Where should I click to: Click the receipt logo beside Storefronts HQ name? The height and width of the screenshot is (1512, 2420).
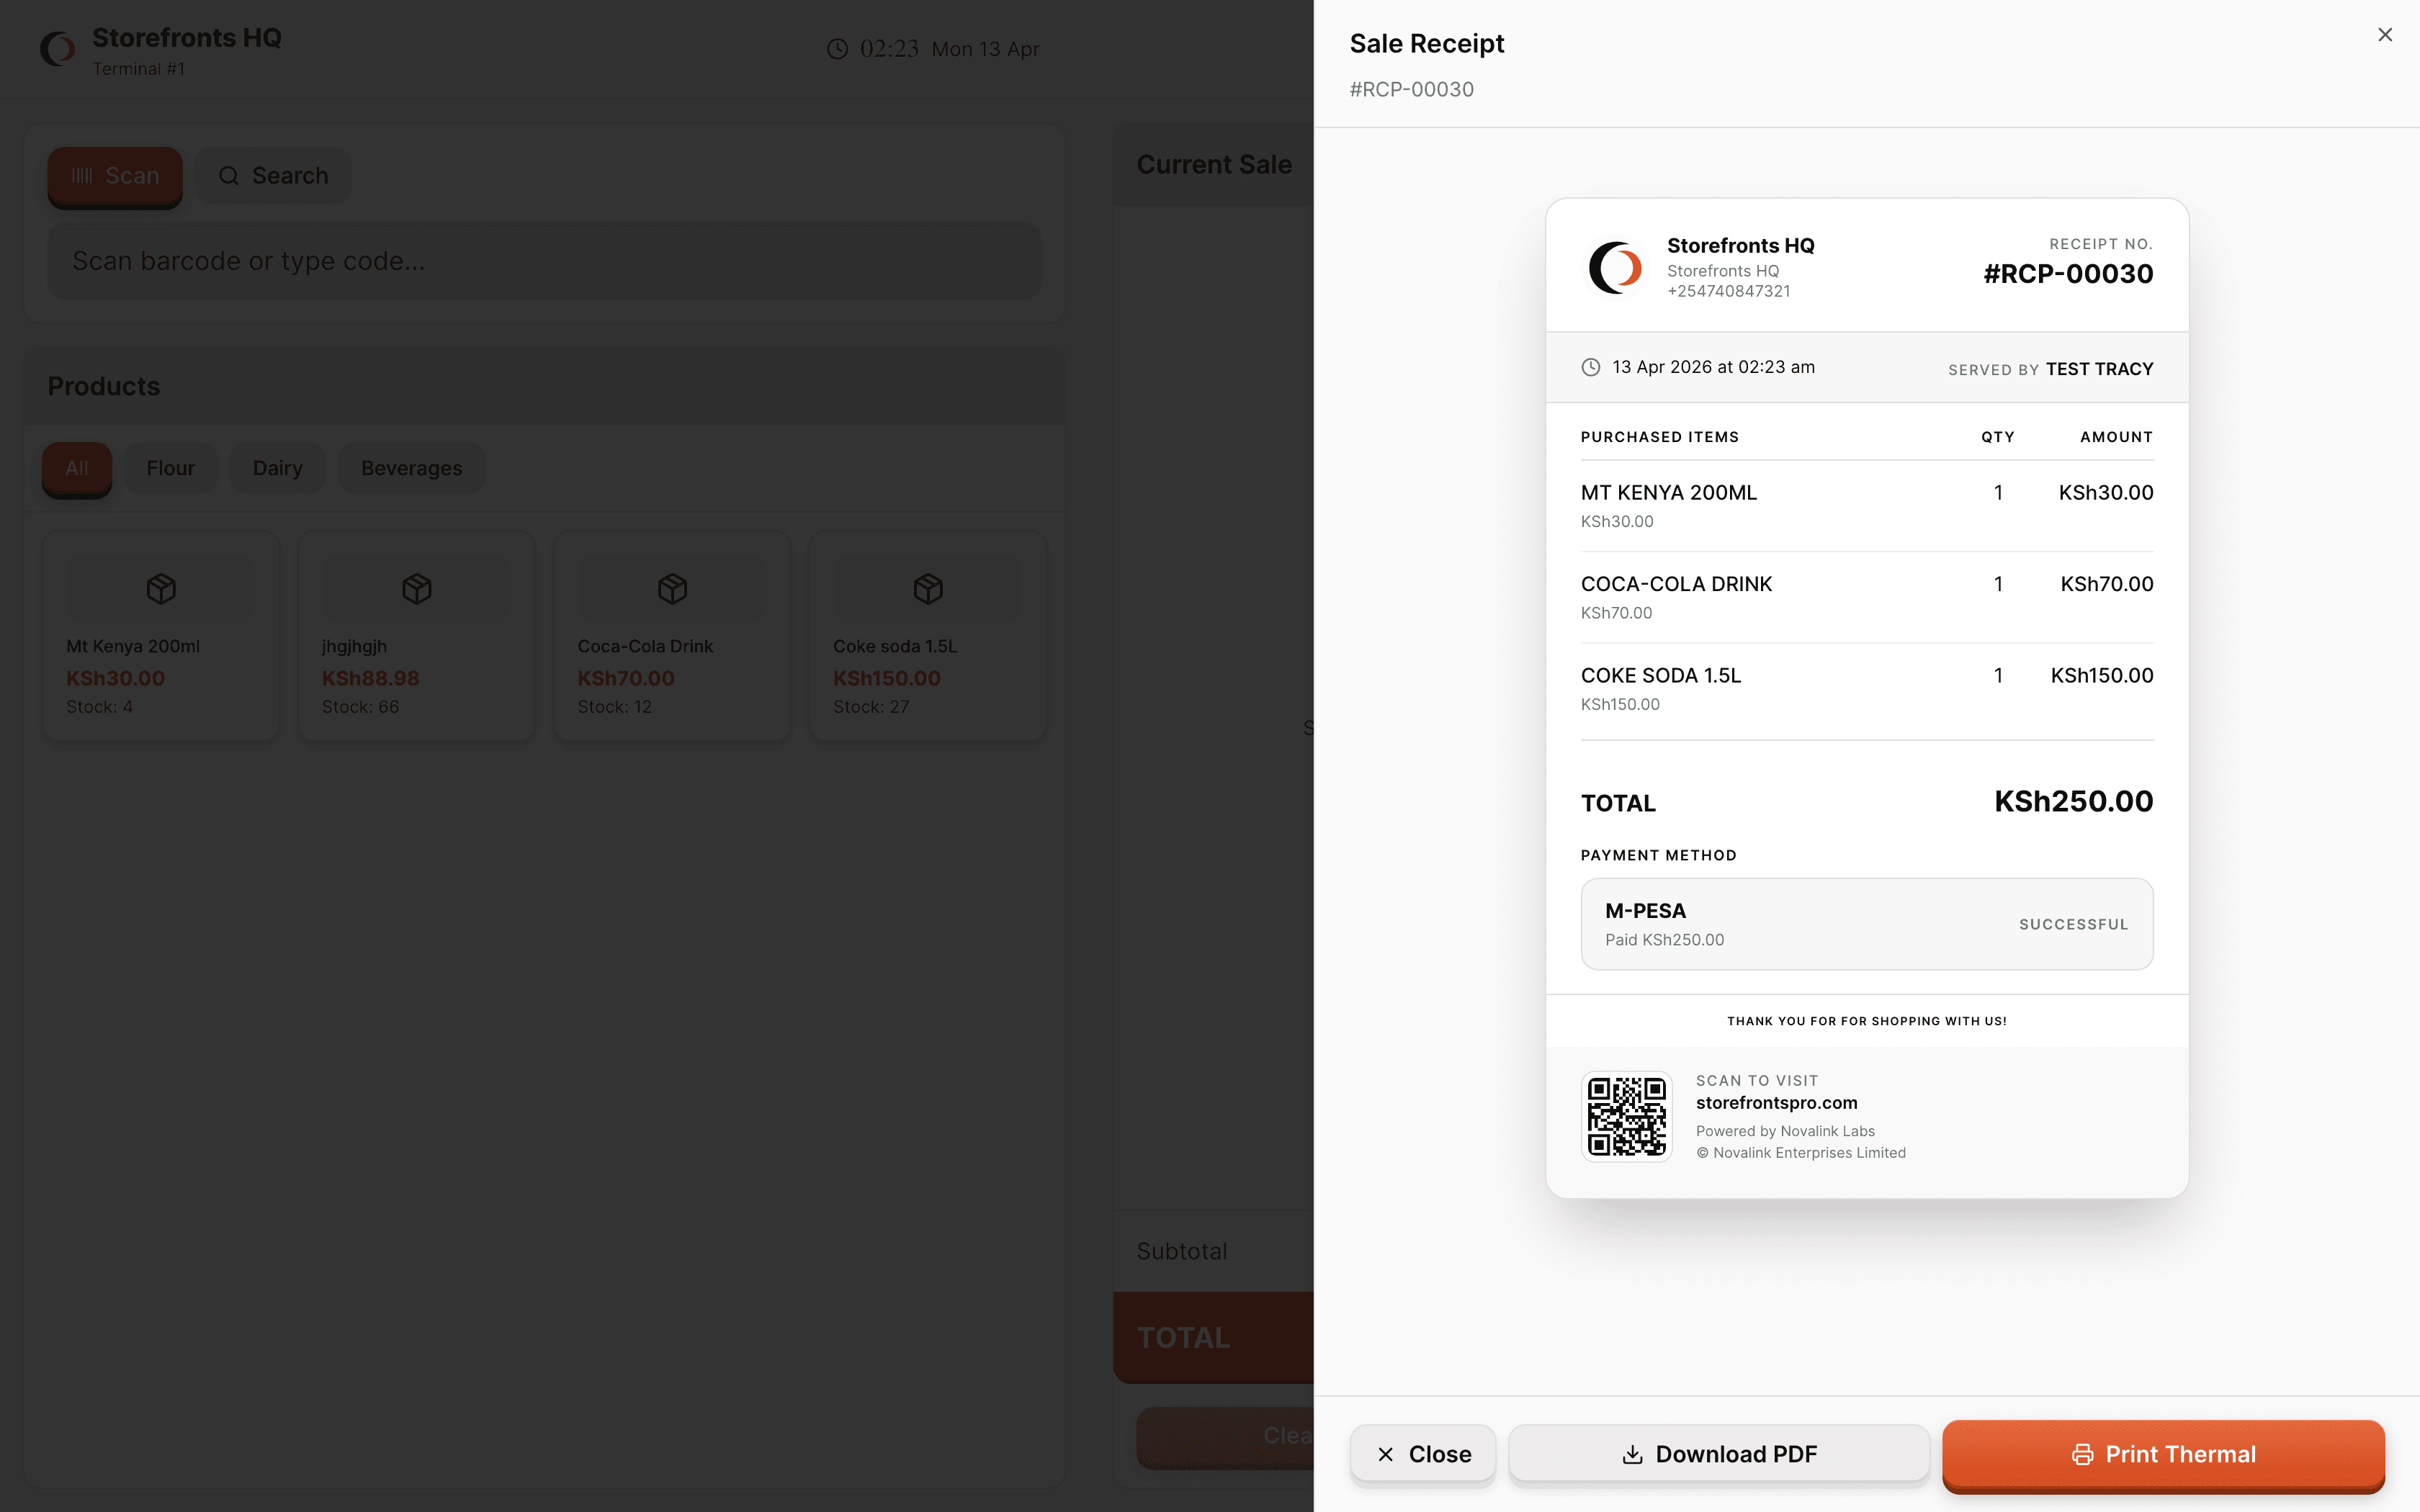pyautogui.click(x=1614, y=267)
